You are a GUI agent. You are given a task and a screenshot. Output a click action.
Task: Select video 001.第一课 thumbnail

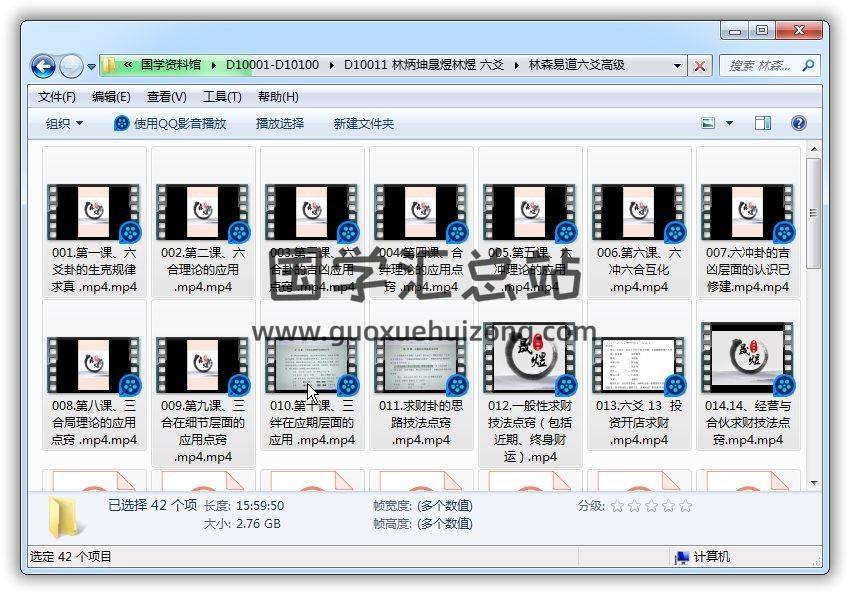pyautogui.click(x=94, y=212)
